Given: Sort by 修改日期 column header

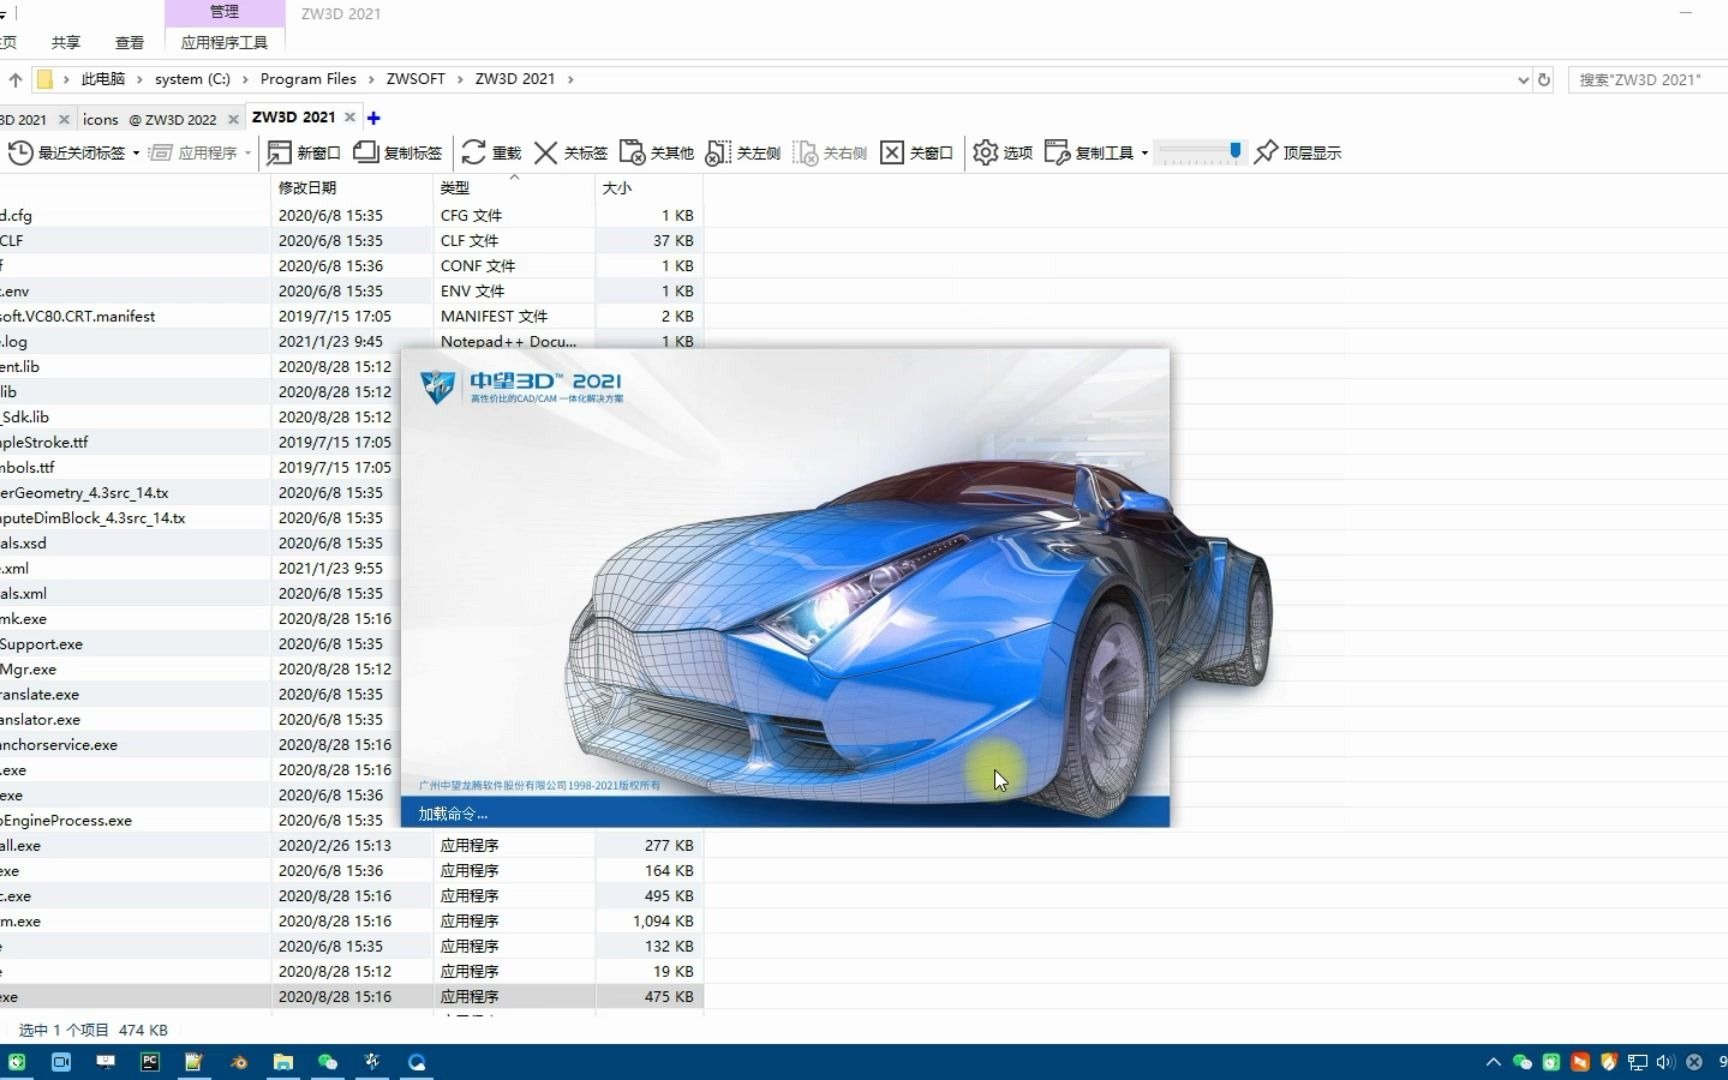Looking at the screenshot, I should click(x=352, y=187).
